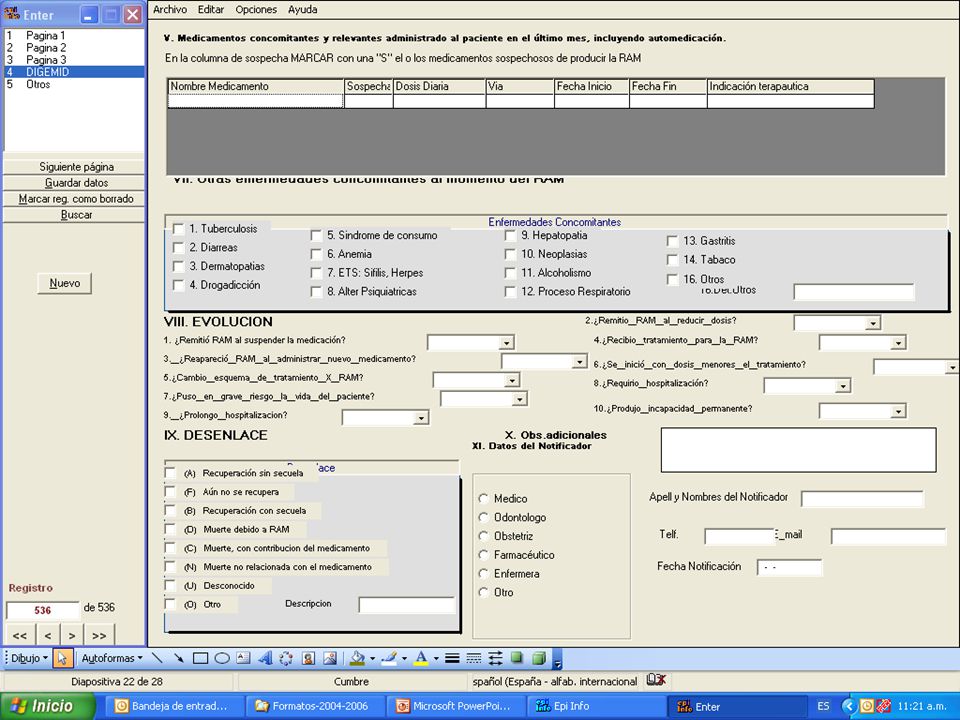
Task: Choose arrow style on the drawing toolbar
Action: [495, 658]
